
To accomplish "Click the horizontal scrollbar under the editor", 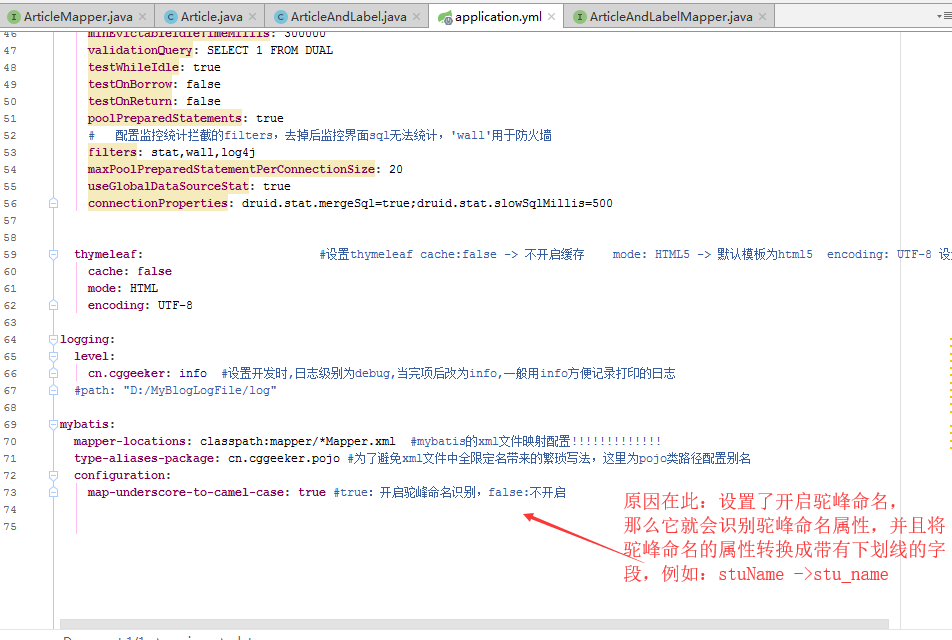I will (474, 624).
